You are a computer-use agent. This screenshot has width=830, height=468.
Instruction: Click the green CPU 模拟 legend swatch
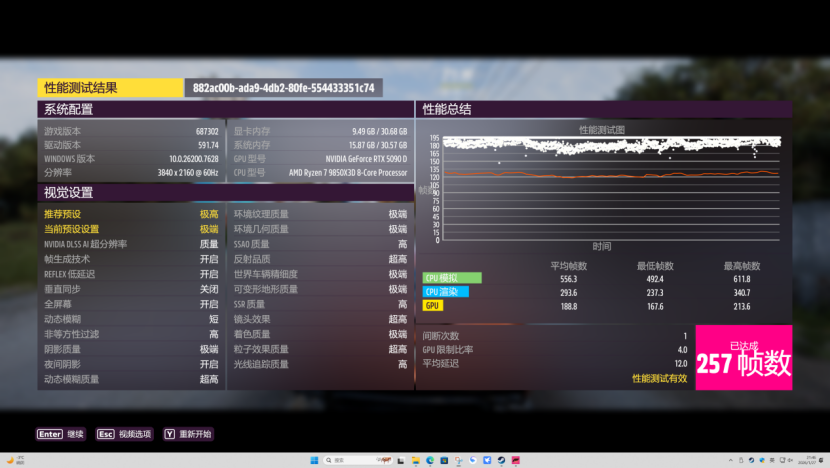tap(452, 278)
